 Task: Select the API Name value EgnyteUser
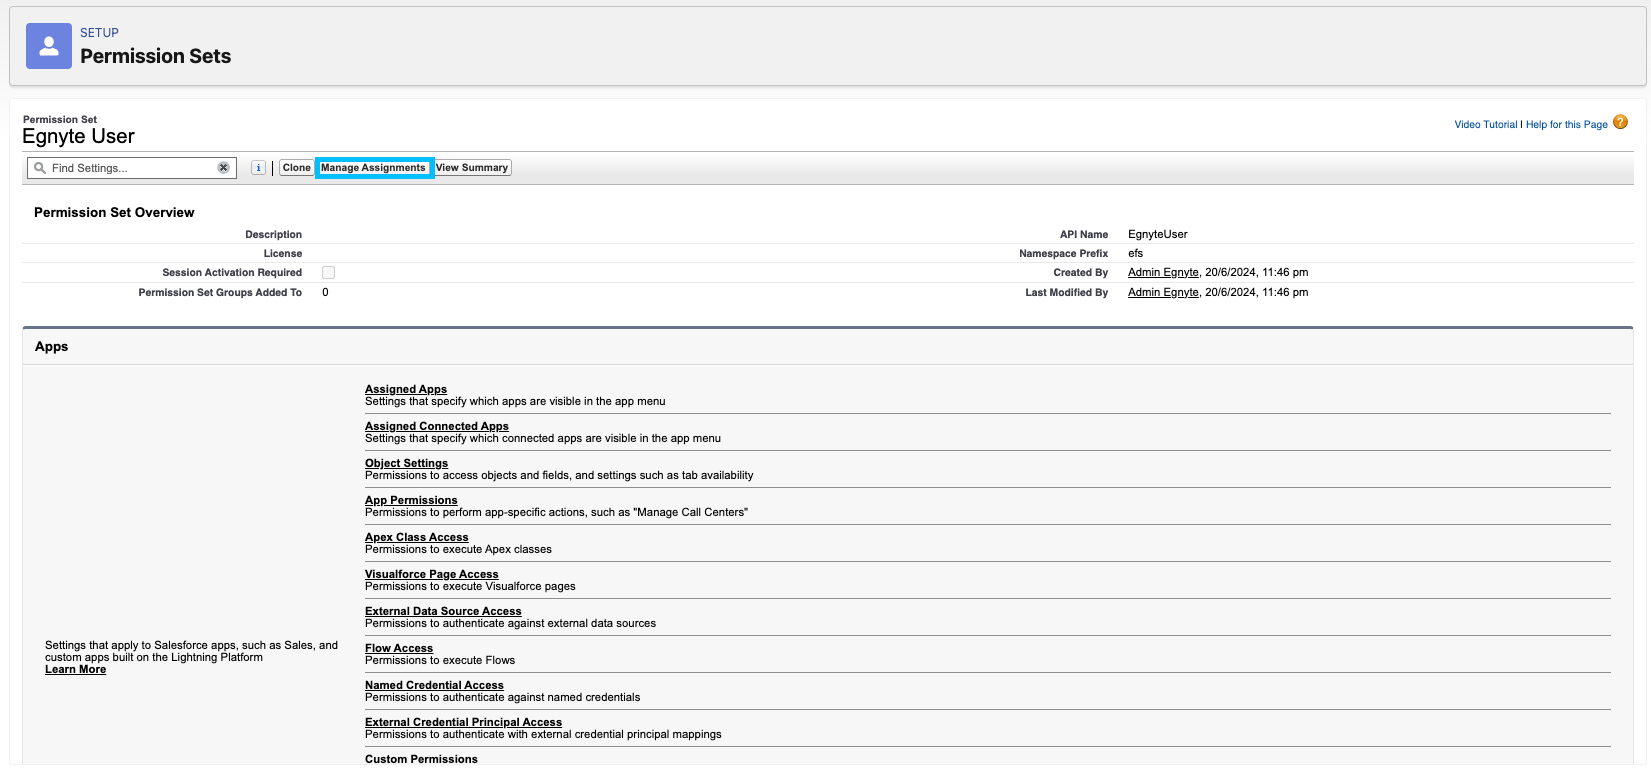point(1158,234)
